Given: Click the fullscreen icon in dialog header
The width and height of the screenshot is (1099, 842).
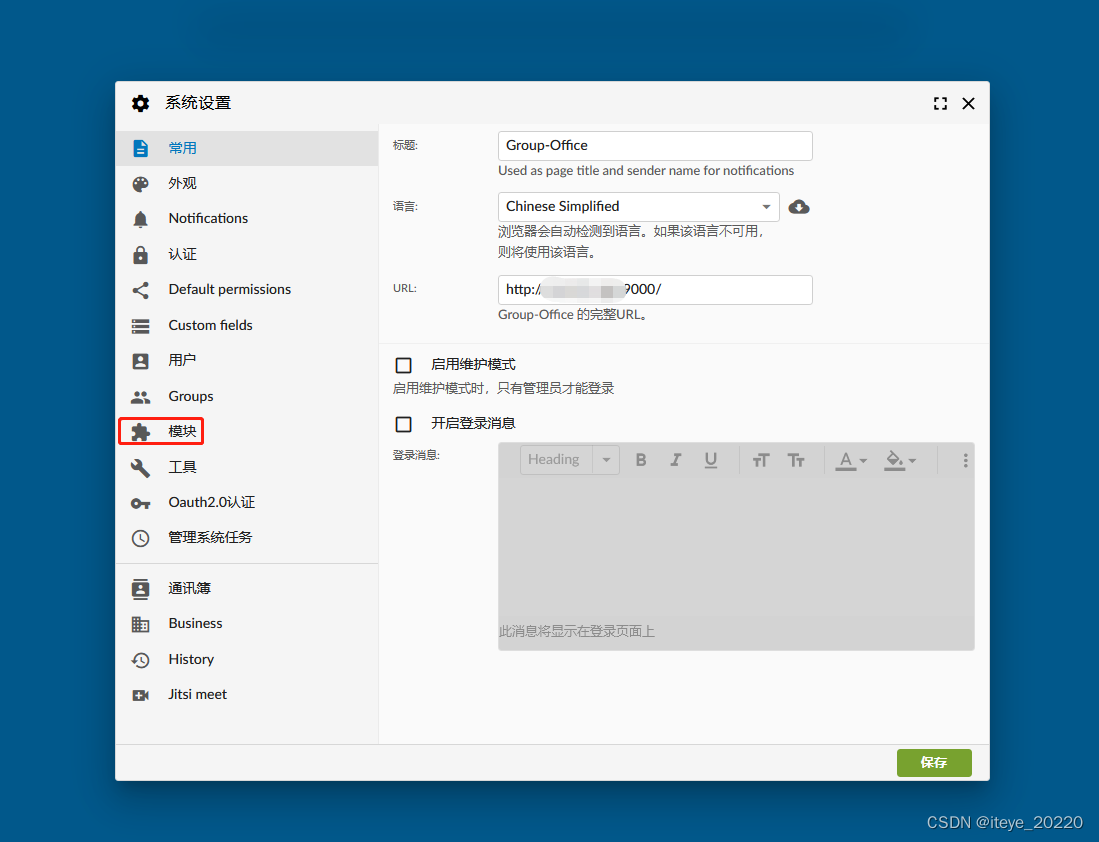Looking at the screenshot, I should (x=941, y=104).
